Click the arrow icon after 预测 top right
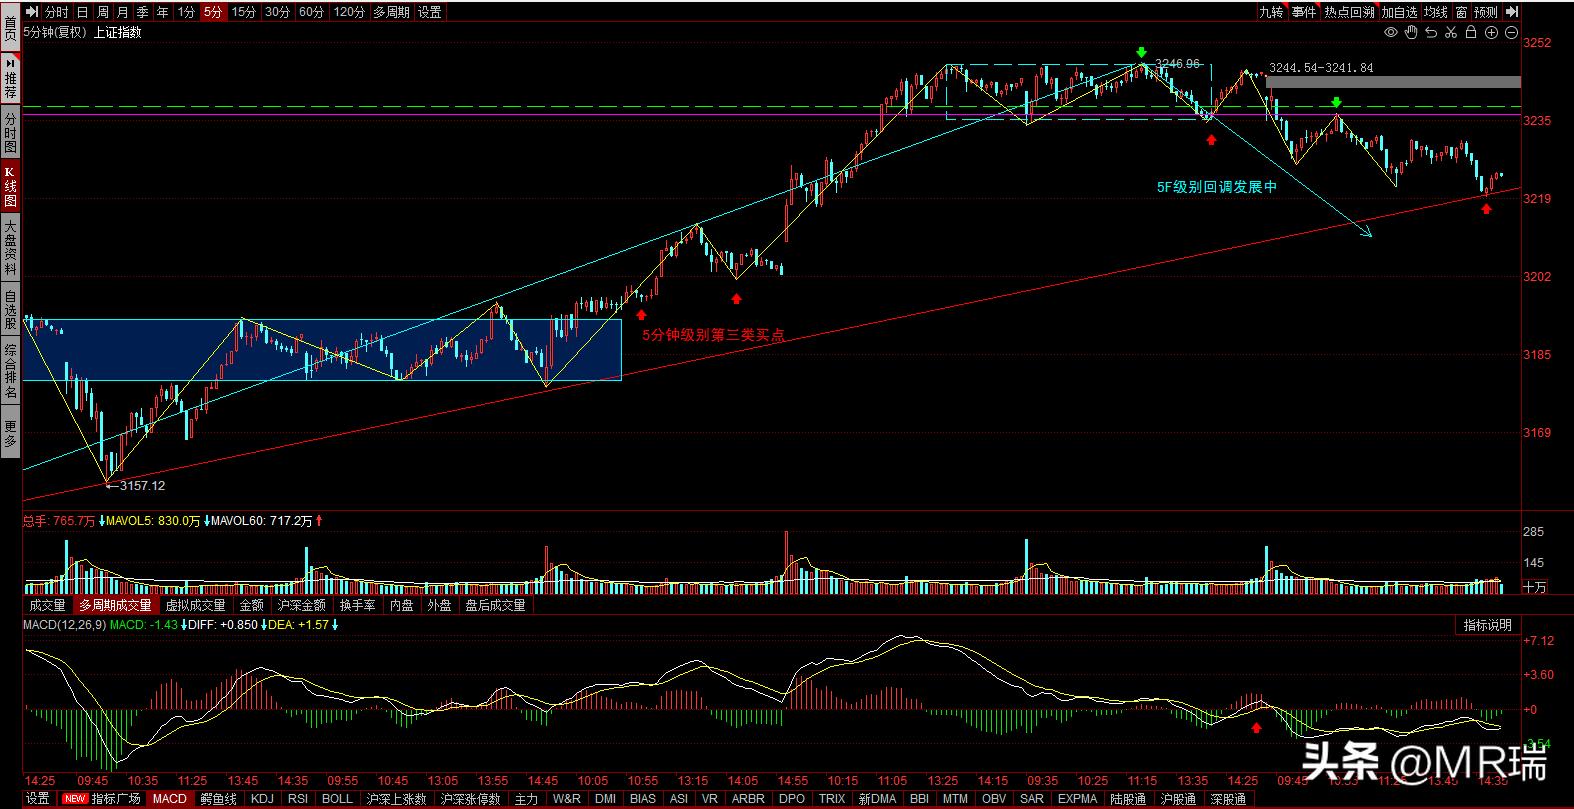Screen dimensions: 1574x809 (1511, 12)
